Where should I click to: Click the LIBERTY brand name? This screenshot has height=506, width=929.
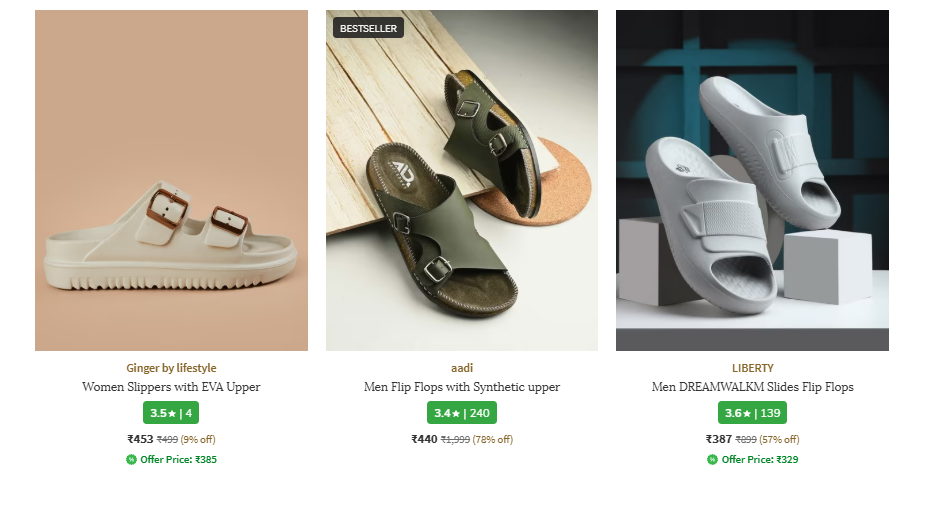click(752, 368)
